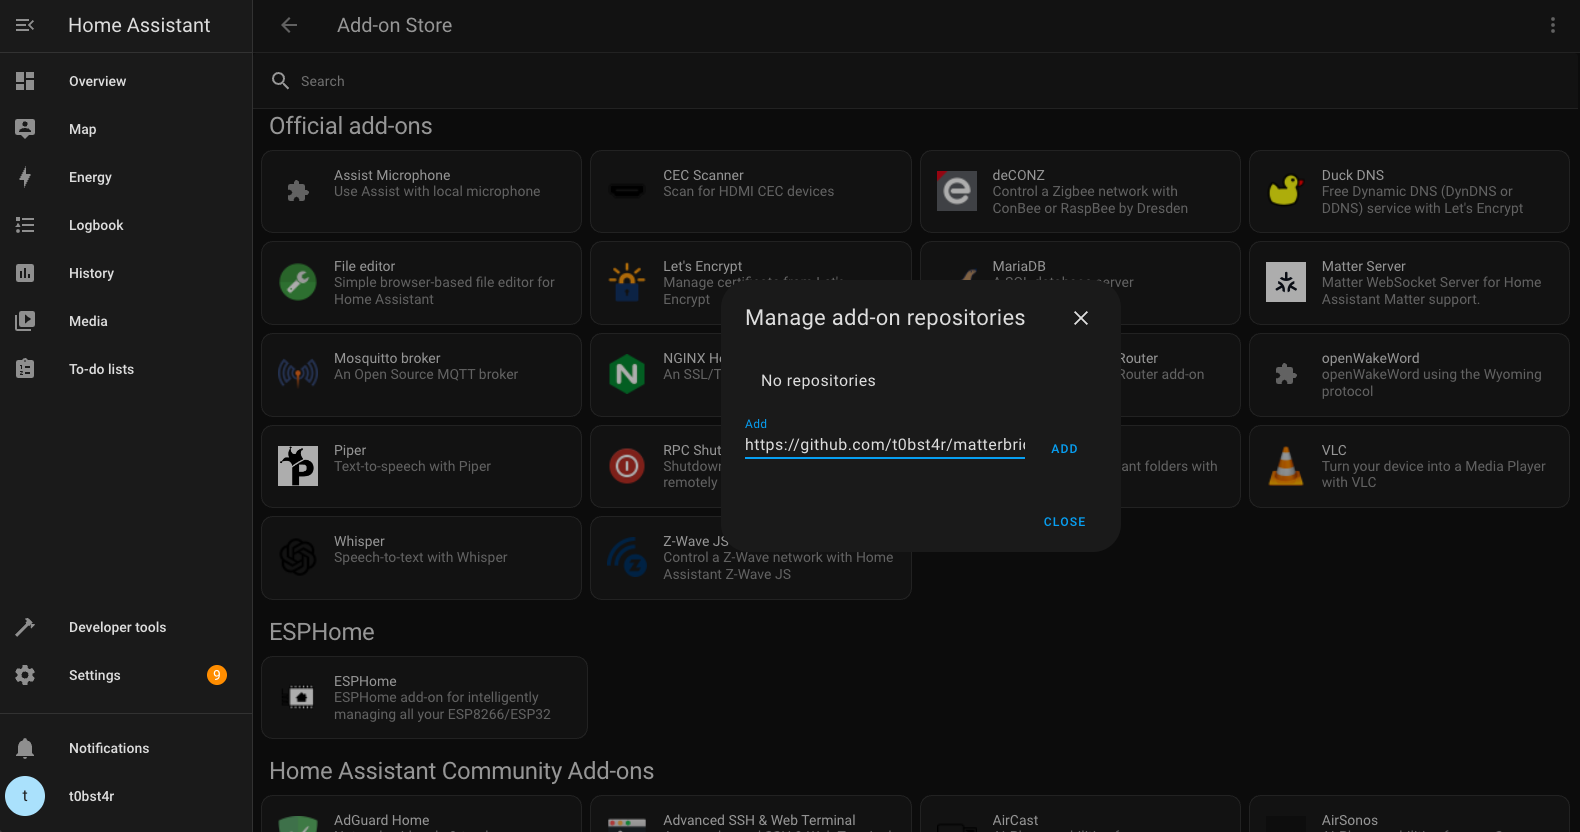Open the VLC add-on card
Screen dimensions: 1580x832
pyautogui.click(x=1409, y=466)
